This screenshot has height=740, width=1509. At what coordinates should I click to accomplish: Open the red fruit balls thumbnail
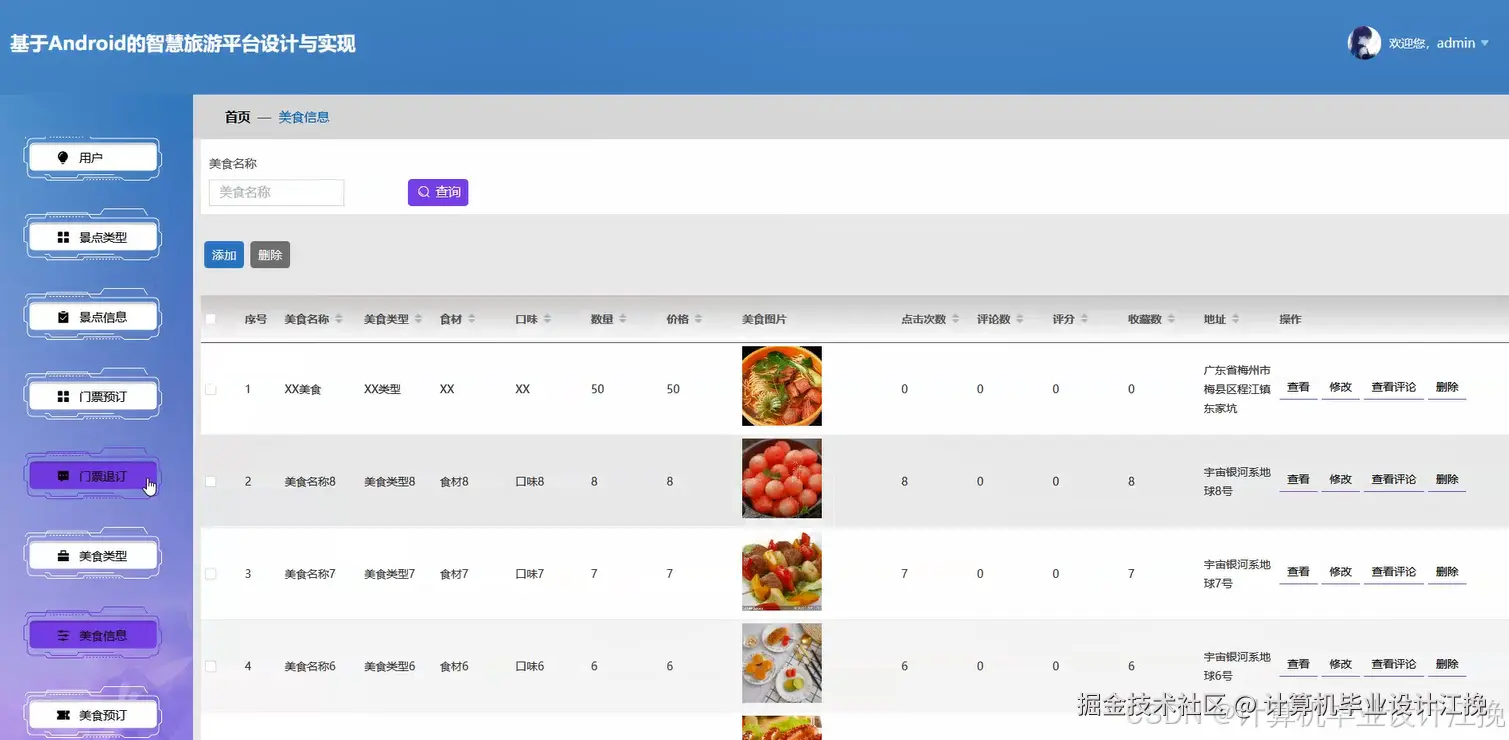click(x=782, y=479)
